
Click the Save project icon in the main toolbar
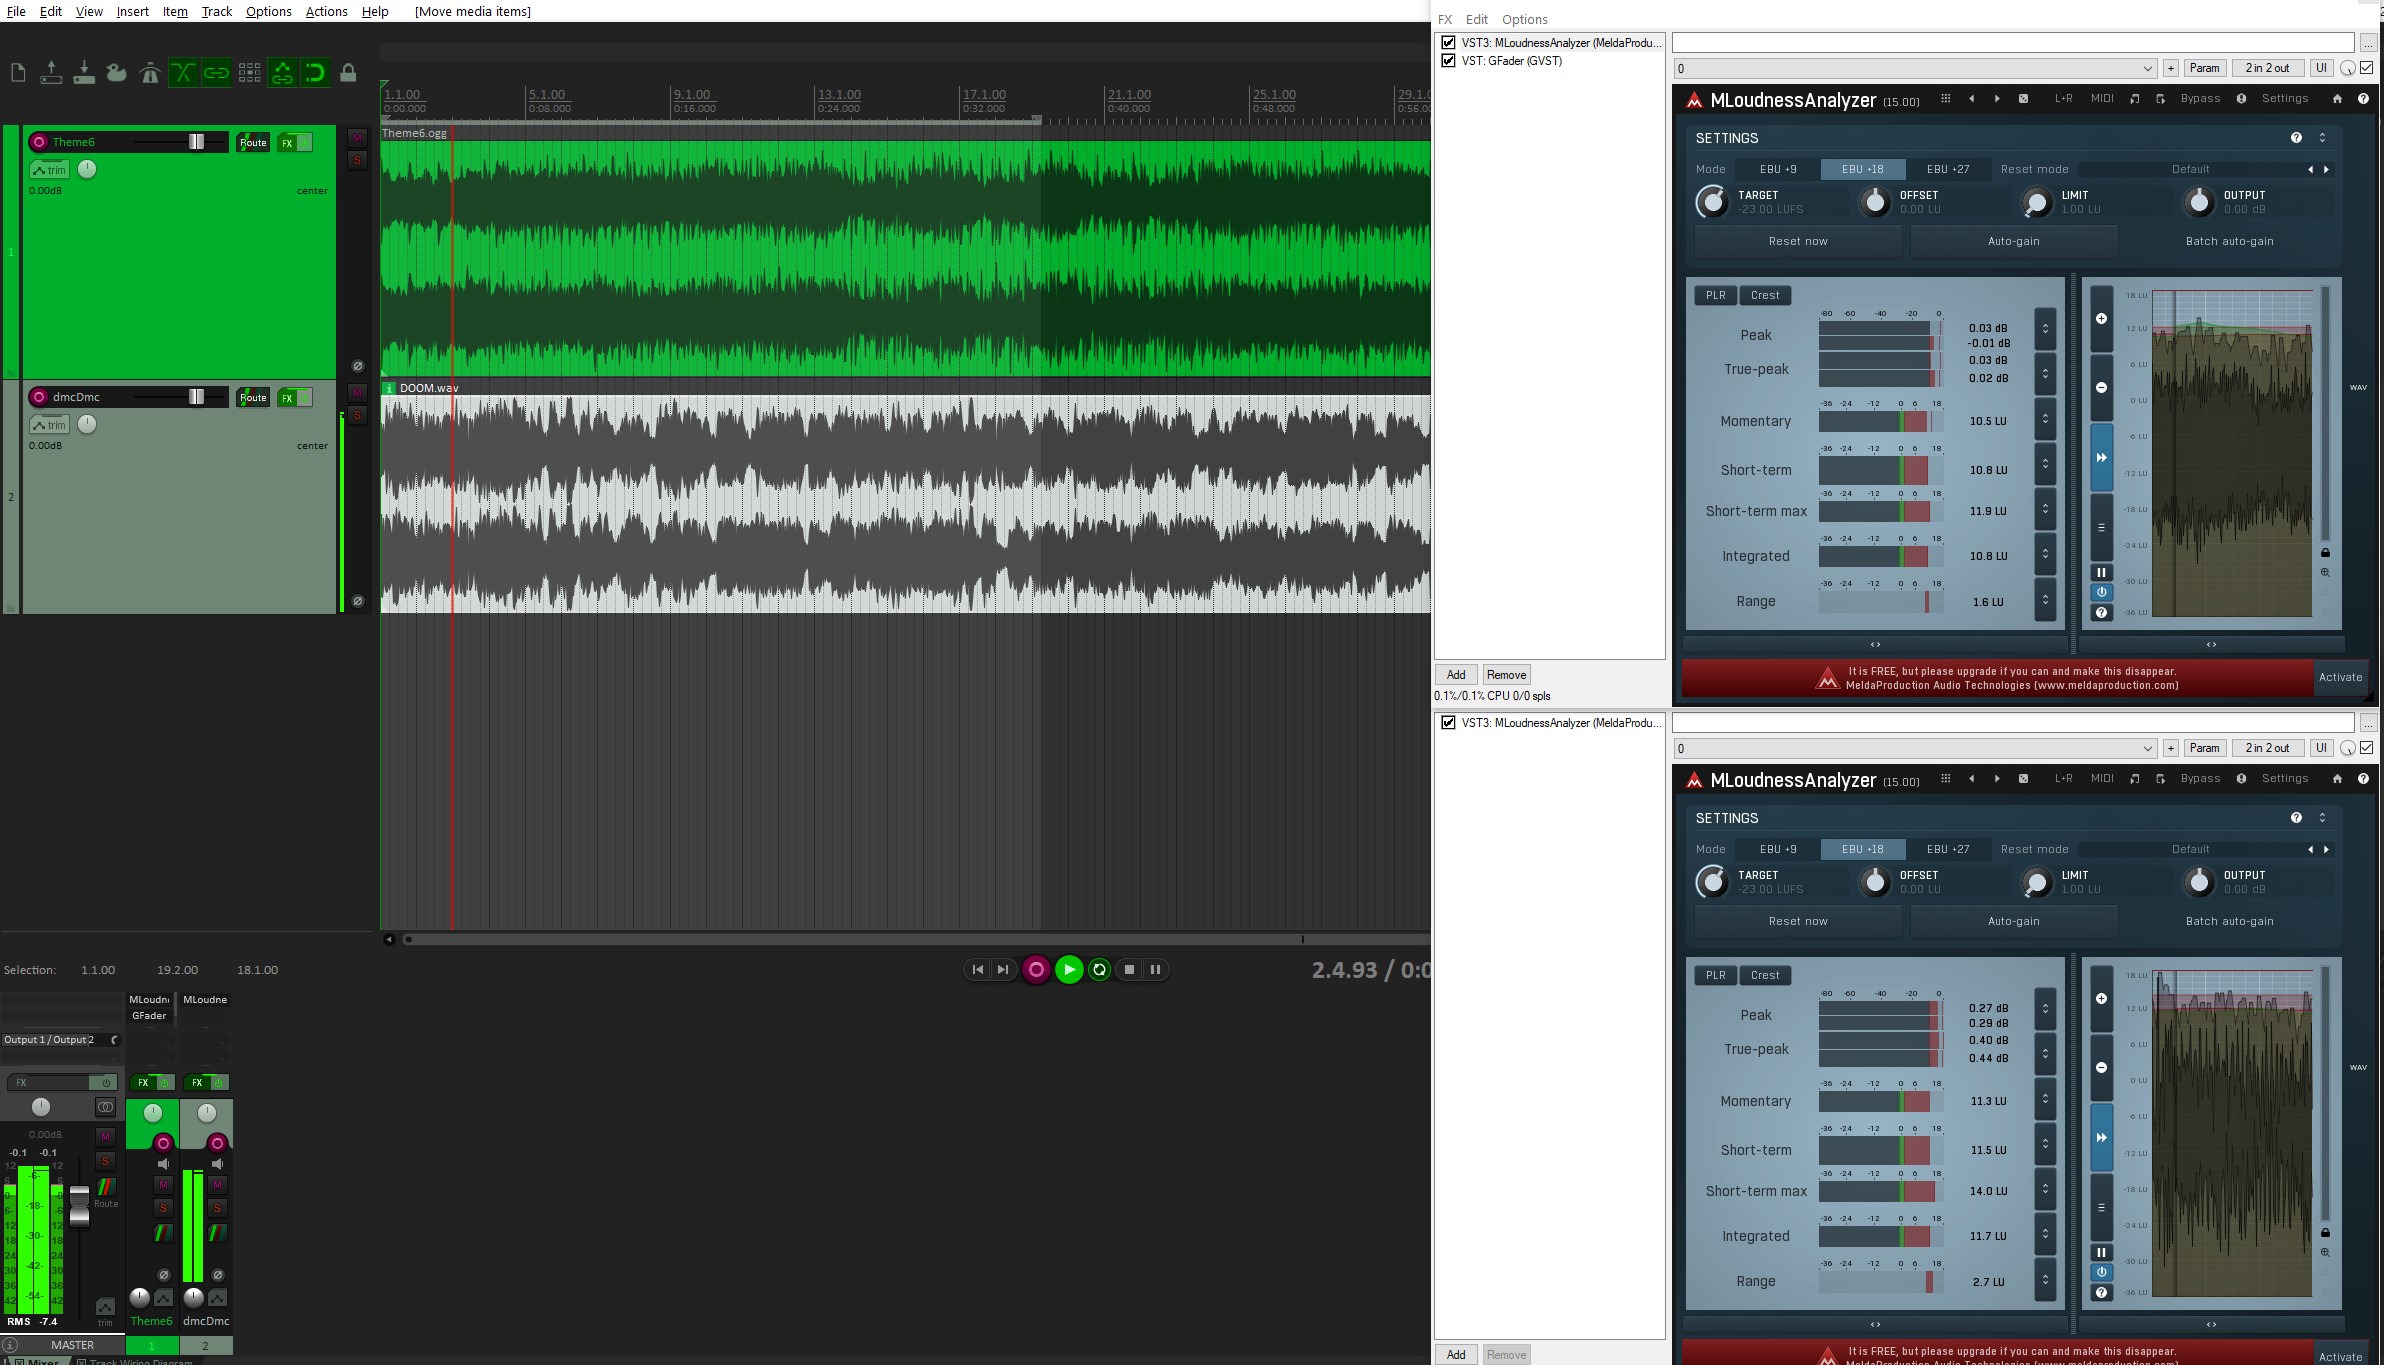(84, 72)
